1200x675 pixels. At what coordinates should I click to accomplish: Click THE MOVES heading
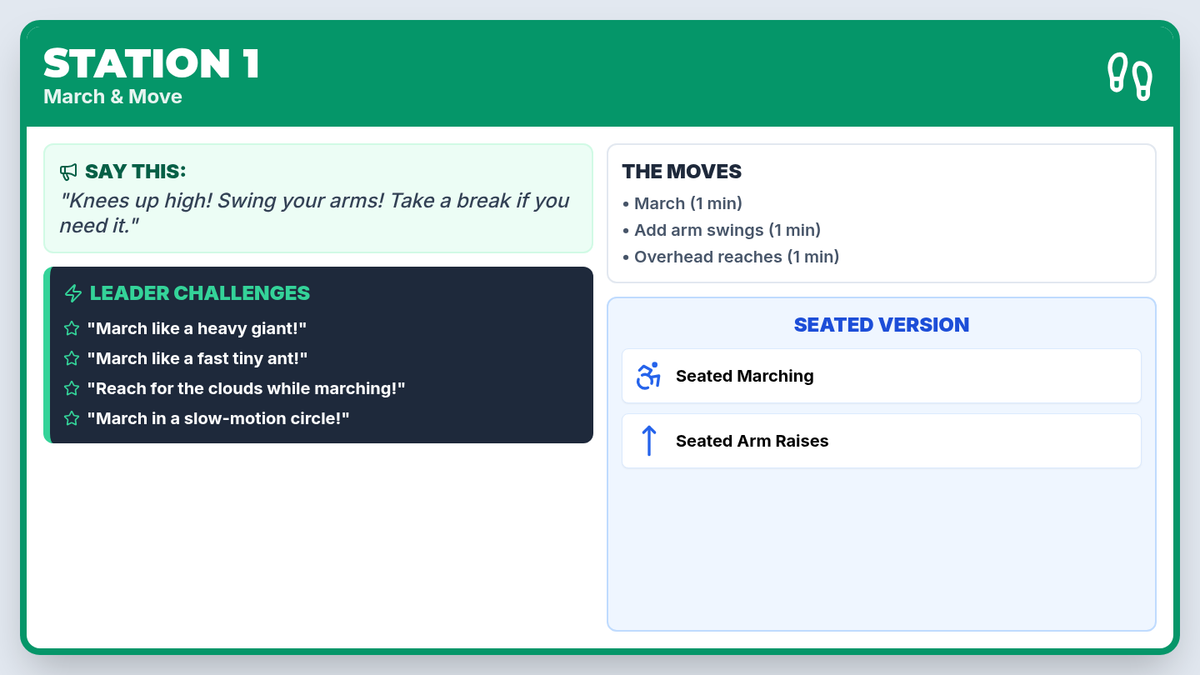pos(682,172)
